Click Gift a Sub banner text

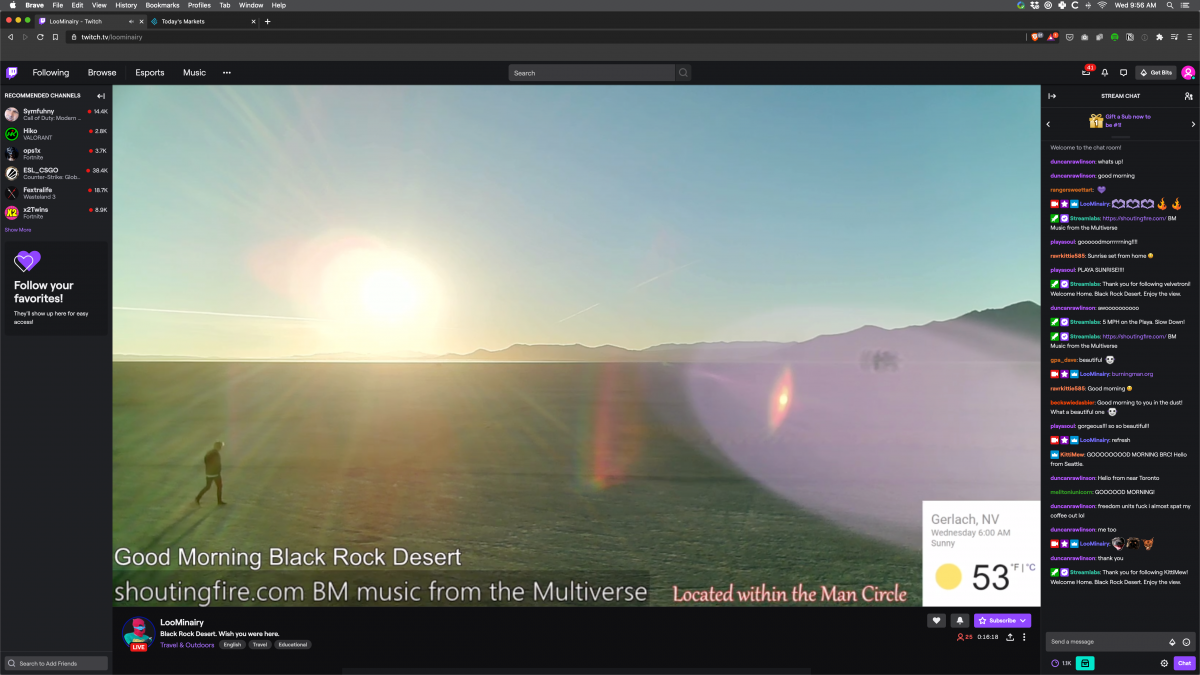tap(1128, 121)
